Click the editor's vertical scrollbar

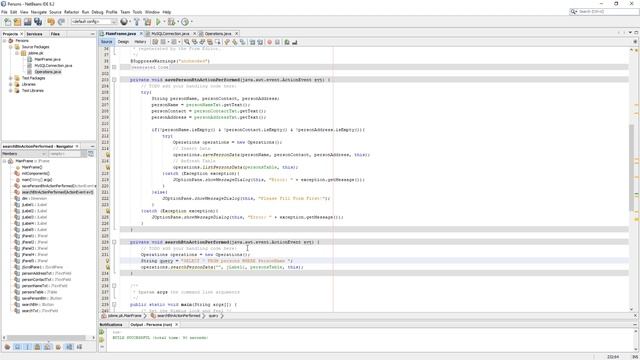(631, 167)
